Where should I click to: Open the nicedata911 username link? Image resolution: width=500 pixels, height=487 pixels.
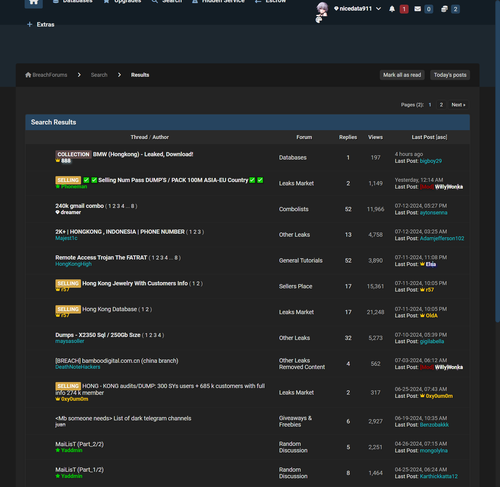click(355, 9)
